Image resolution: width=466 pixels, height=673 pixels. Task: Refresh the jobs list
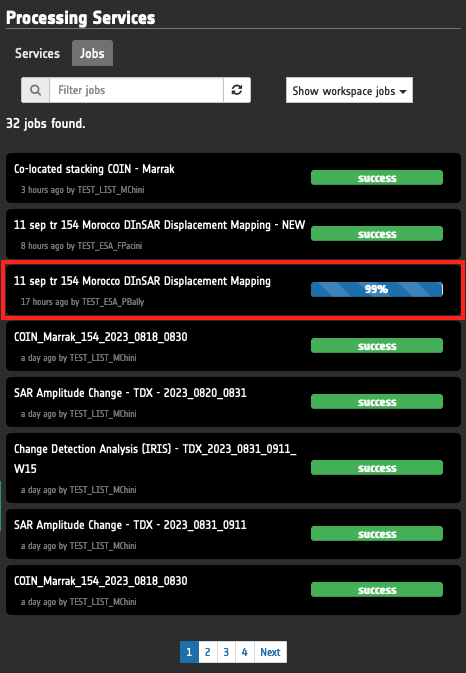click(x=237, y=90)
